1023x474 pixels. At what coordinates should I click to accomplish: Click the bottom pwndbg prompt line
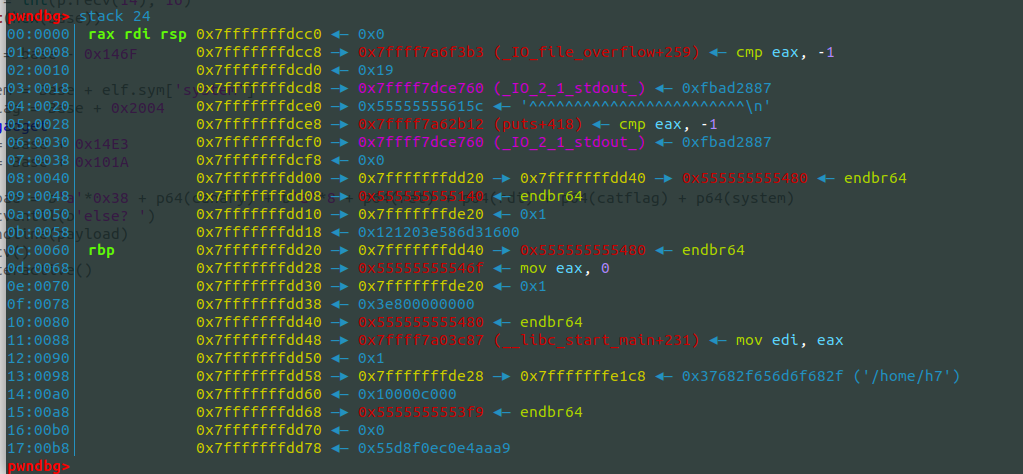[x=36, y=466]
